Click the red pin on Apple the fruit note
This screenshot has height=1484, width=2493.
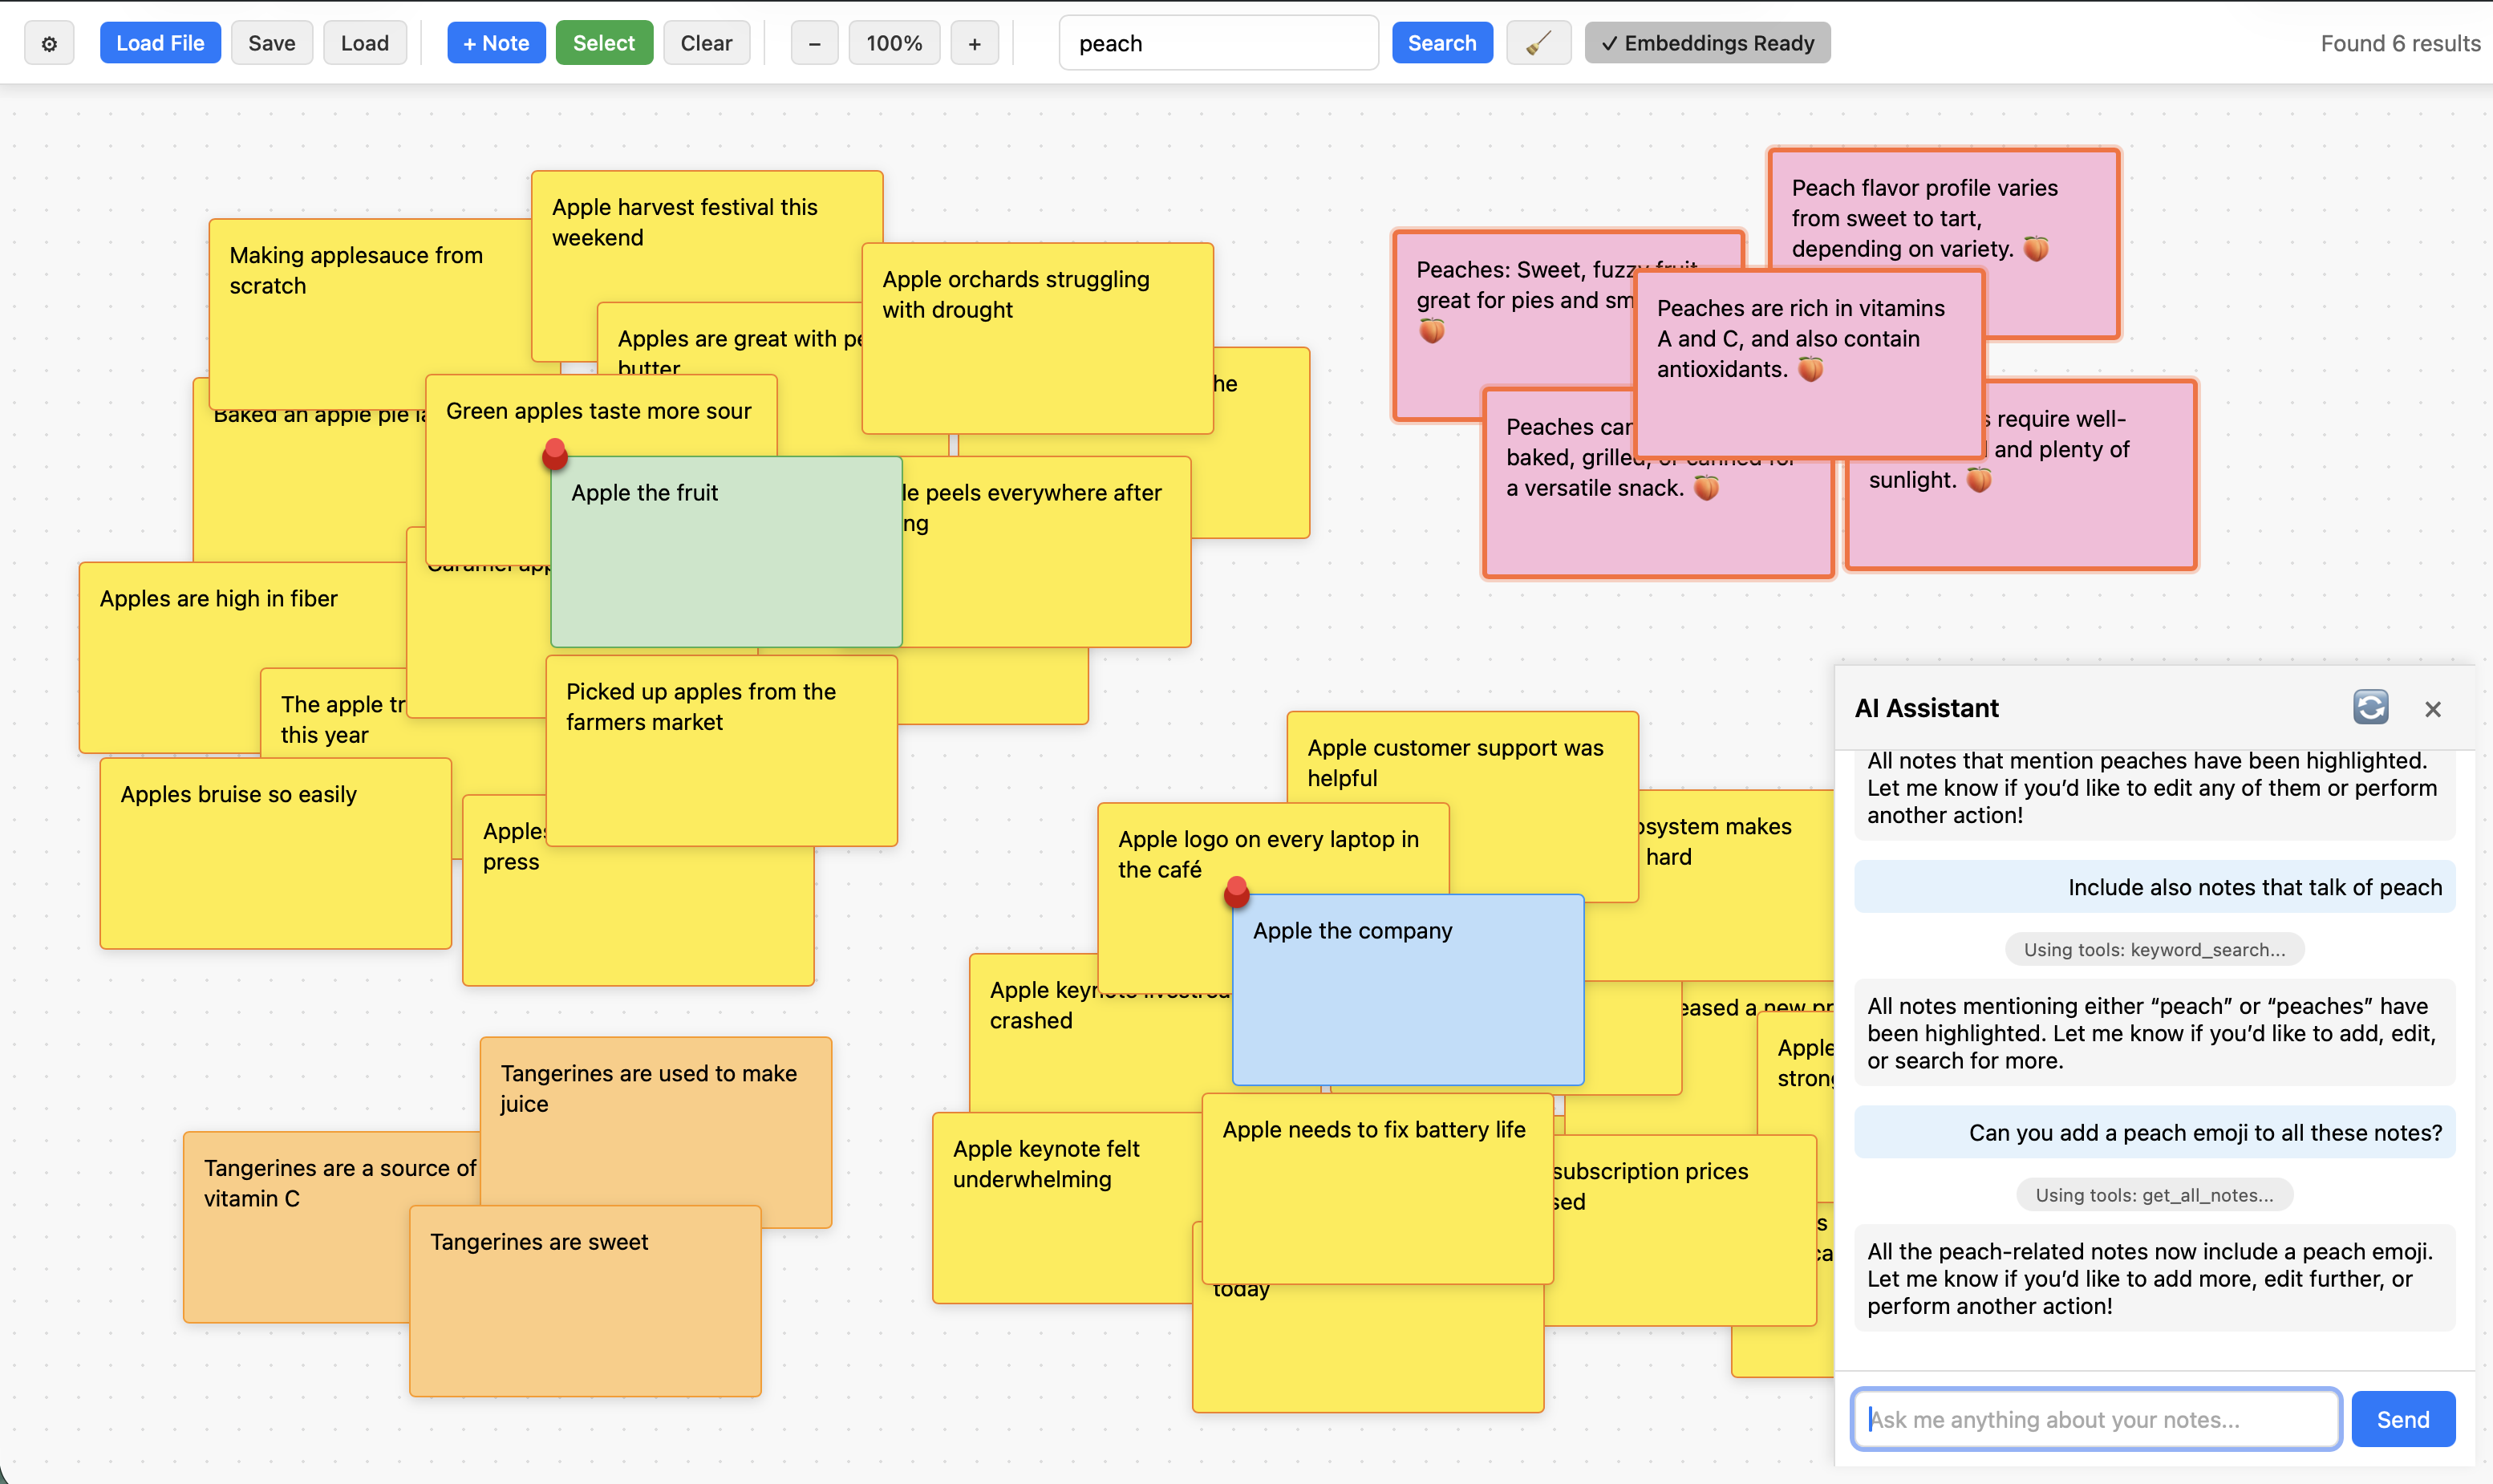tap(555, 455)
